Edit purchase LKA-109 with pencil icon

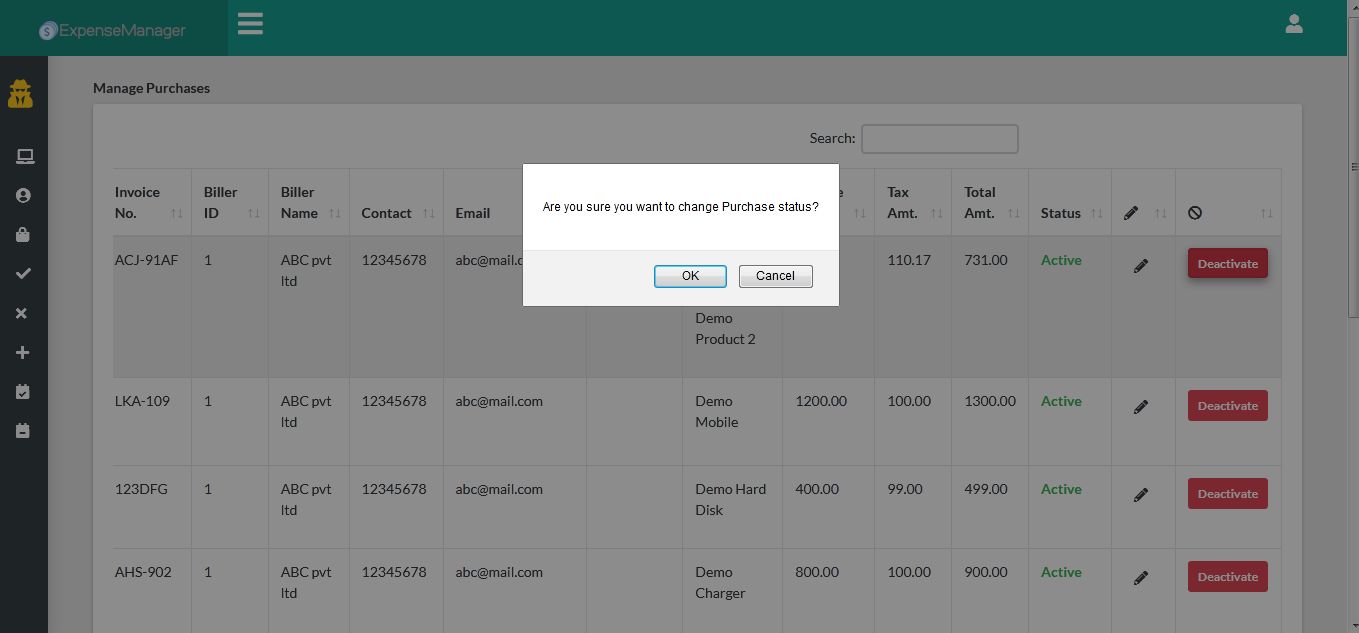[1141, 407]
